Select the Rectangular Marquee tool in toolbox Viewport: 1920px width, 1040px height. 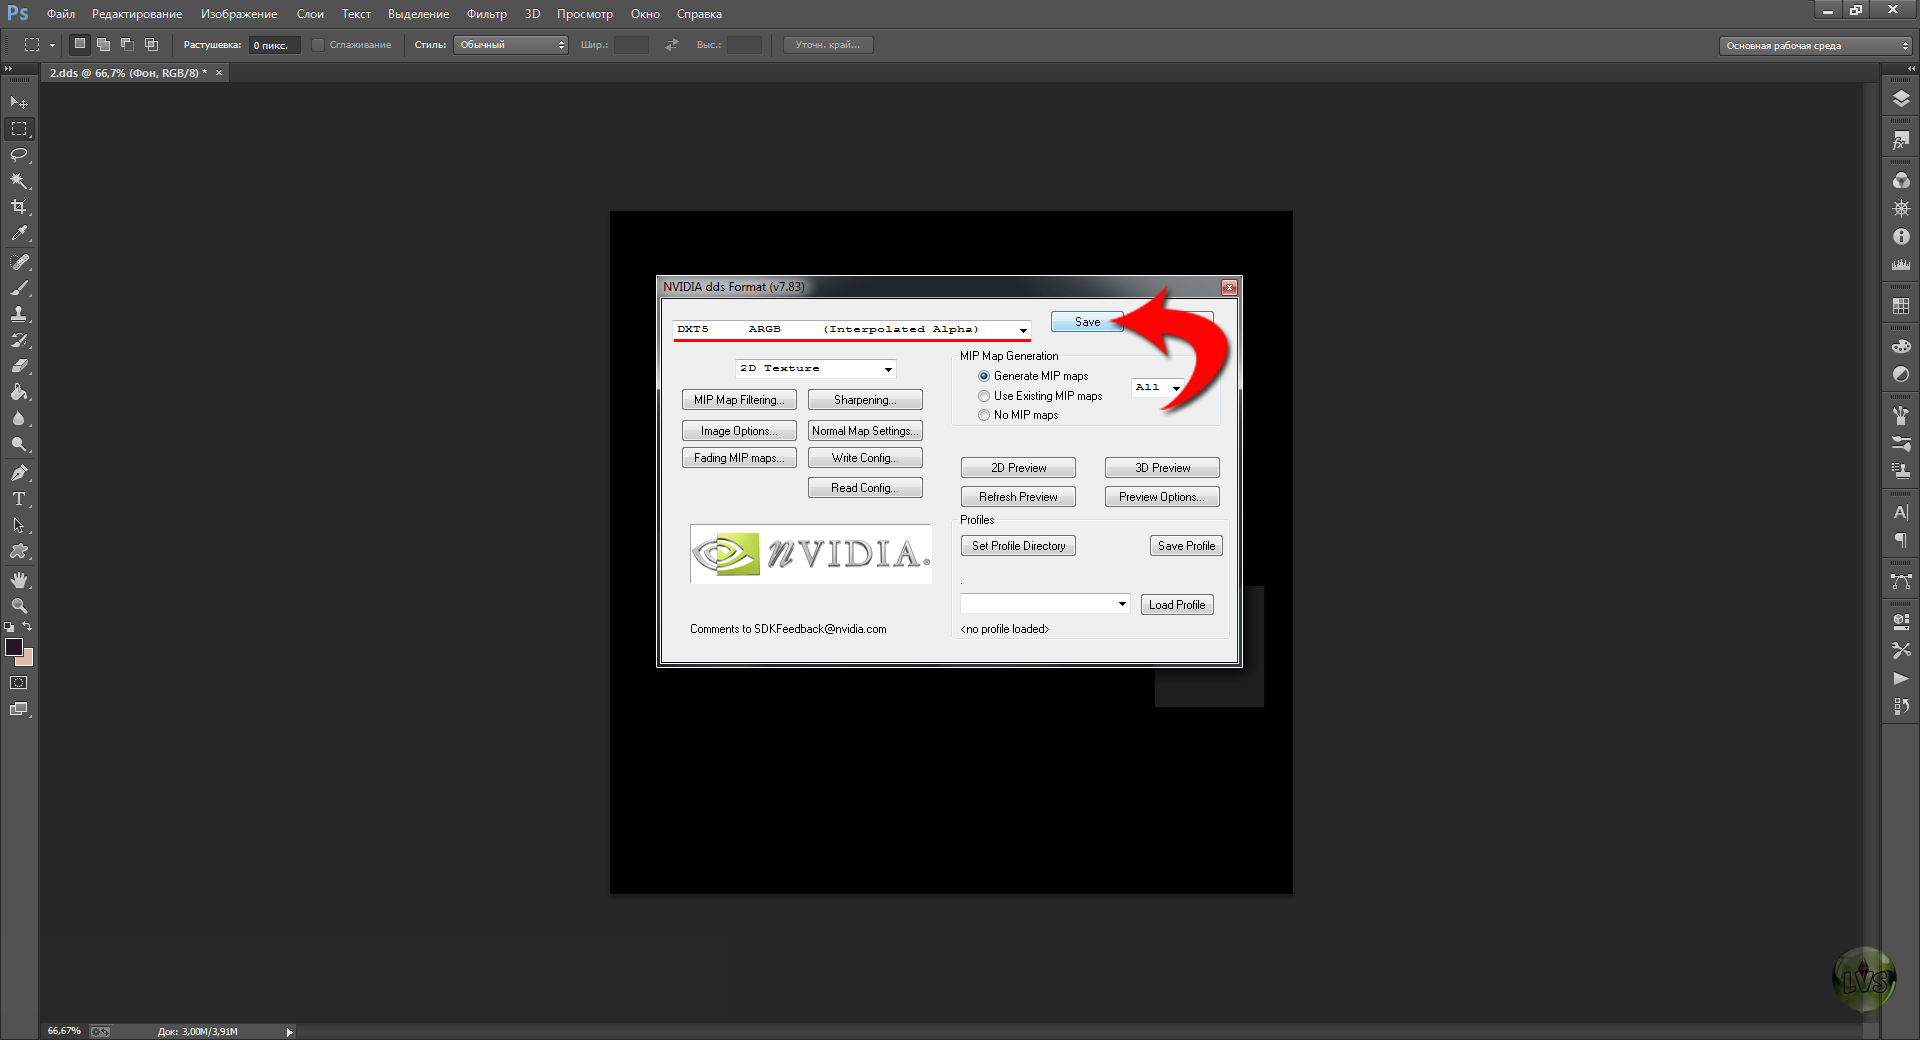19,129
